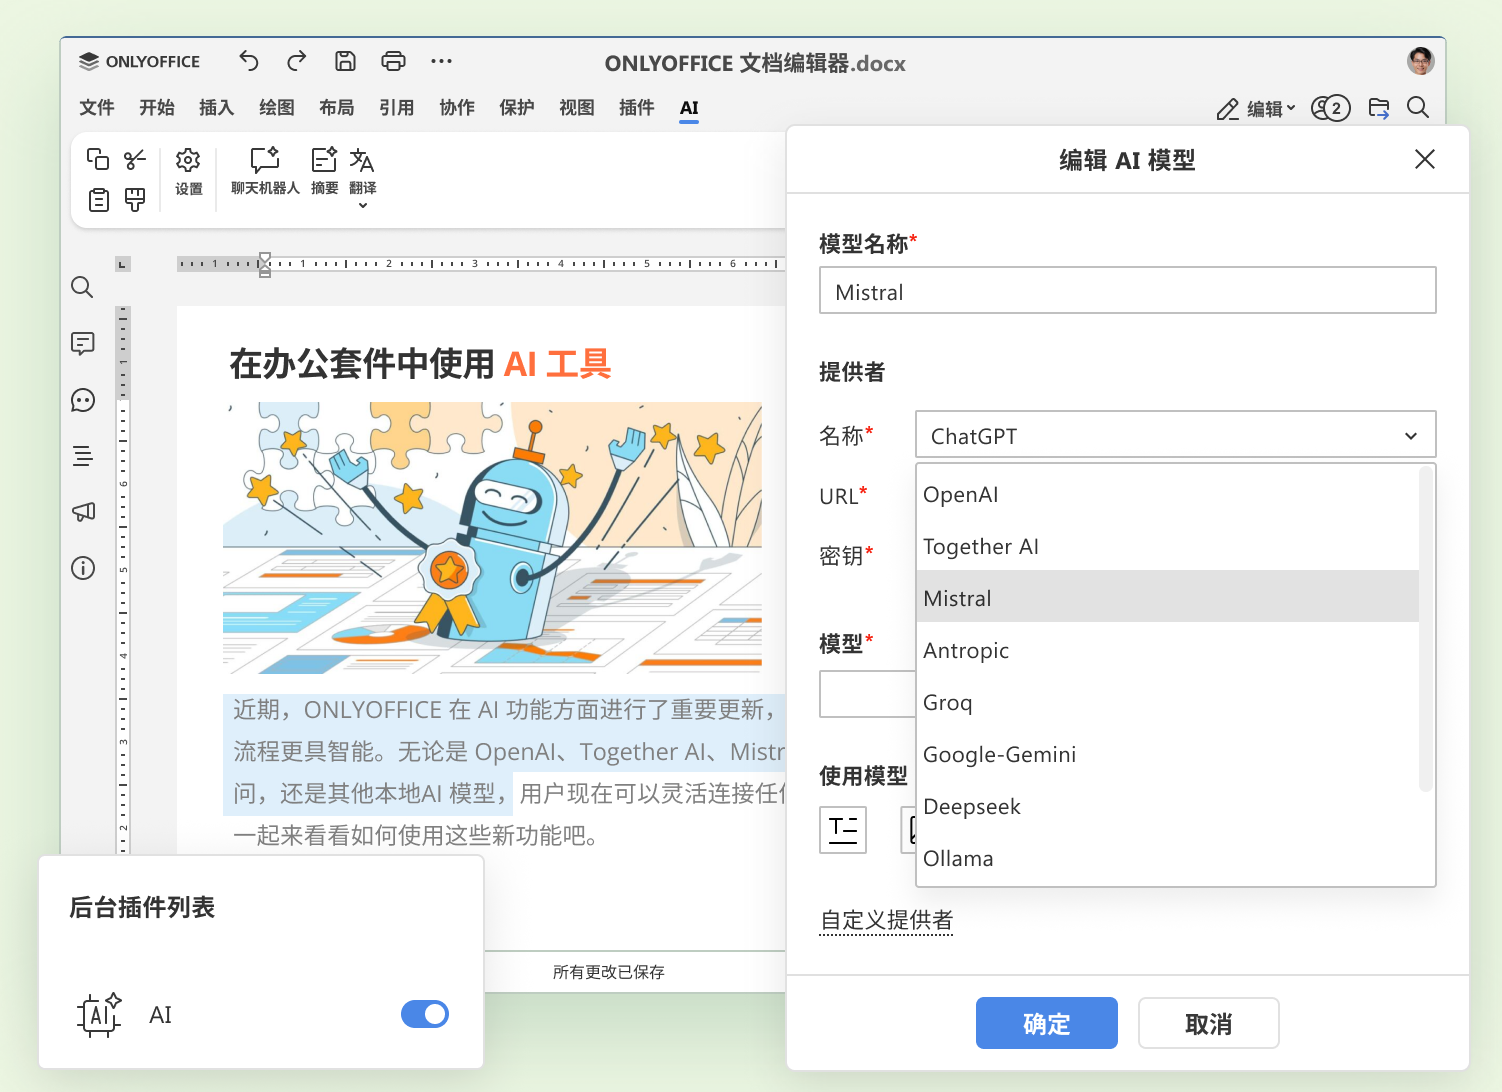The height and width of the screenshot is (1092, 1502).
Task: Open the Insert (插入) menu tab
Action: click(216, 108)
